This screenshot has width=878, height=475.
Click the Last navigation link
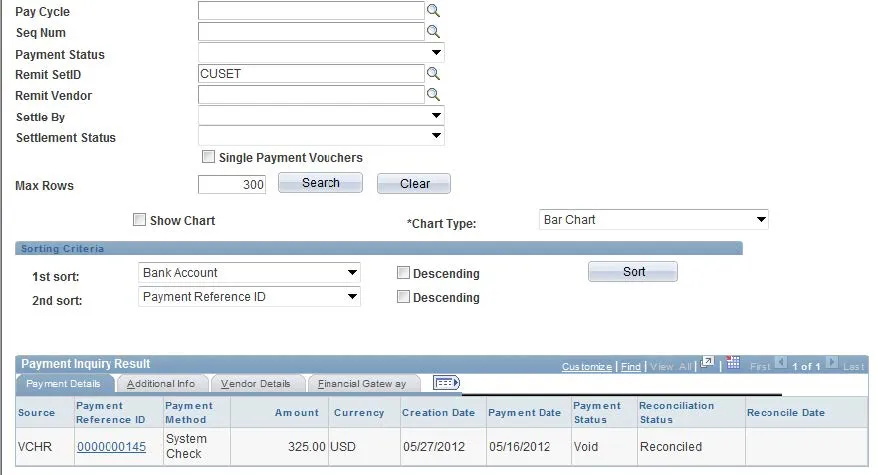coord(853,366)
